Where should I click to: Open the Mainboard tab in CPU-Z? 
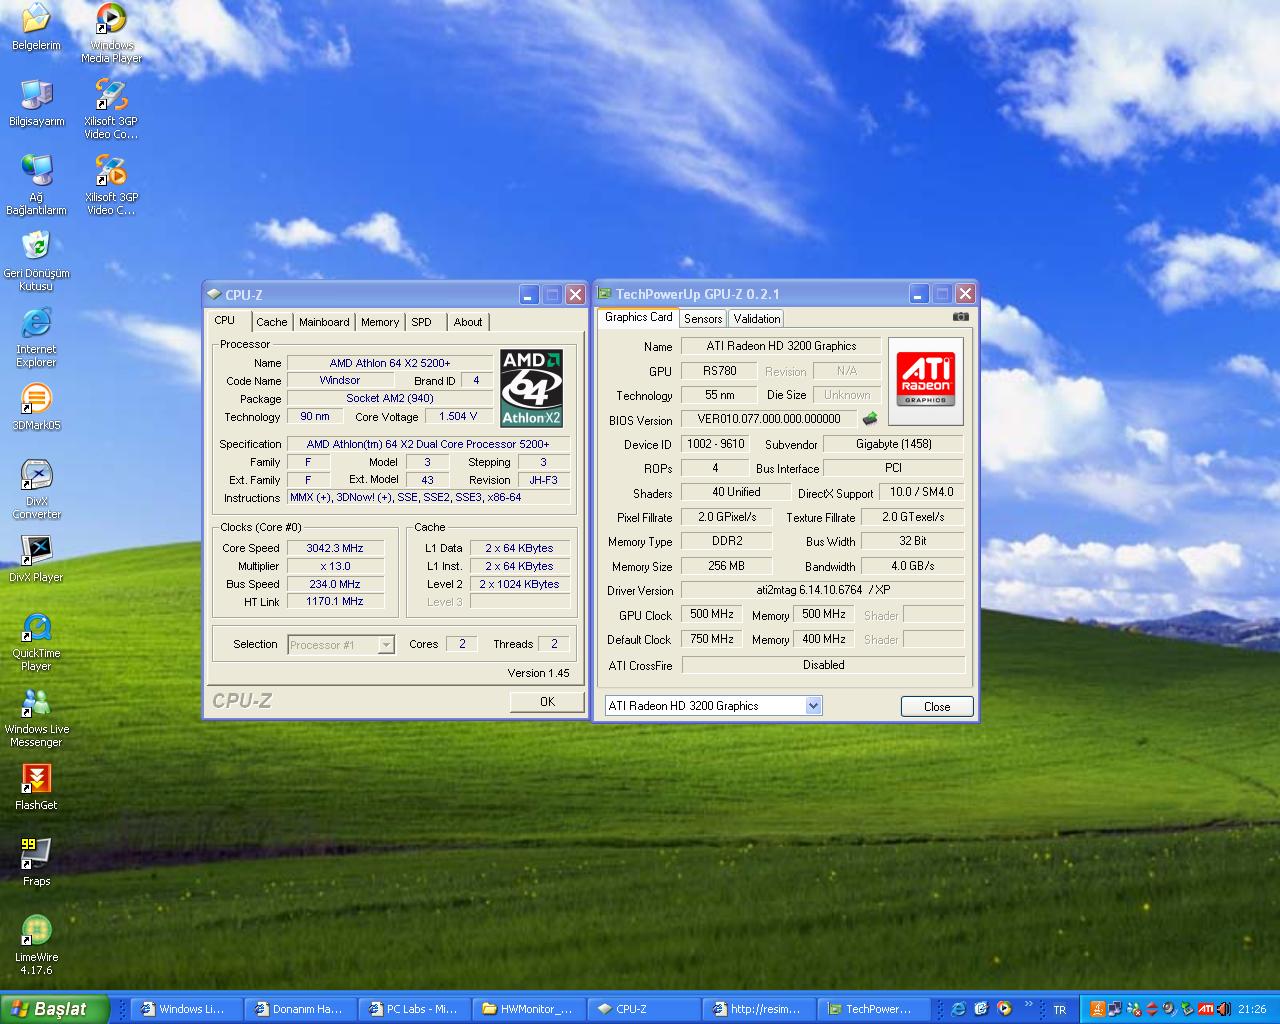(x=324, y=322)
